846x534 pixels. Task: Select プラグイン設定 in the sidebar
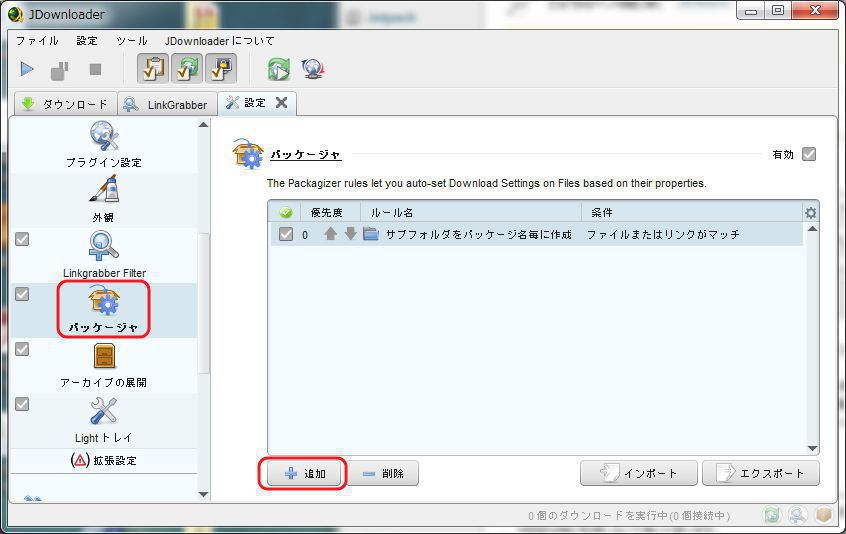pos(104,145)
